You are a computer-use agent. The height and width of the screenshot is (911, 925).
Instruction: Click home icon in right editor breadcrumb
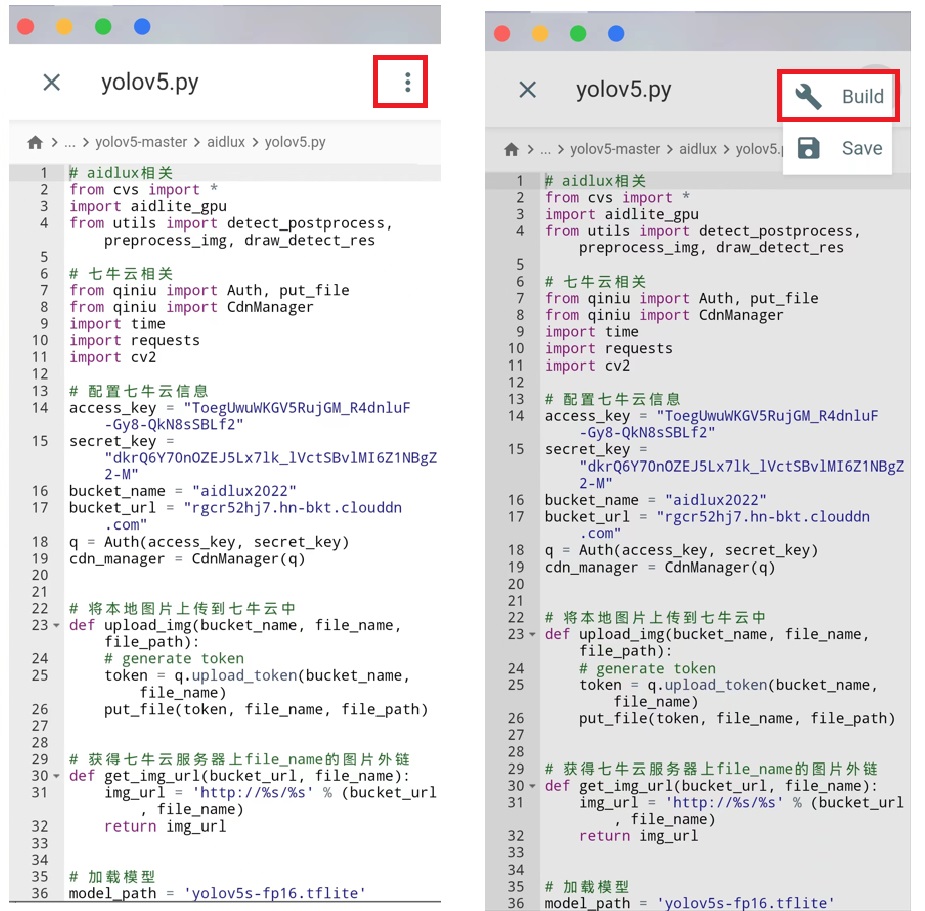pos(511,149)
